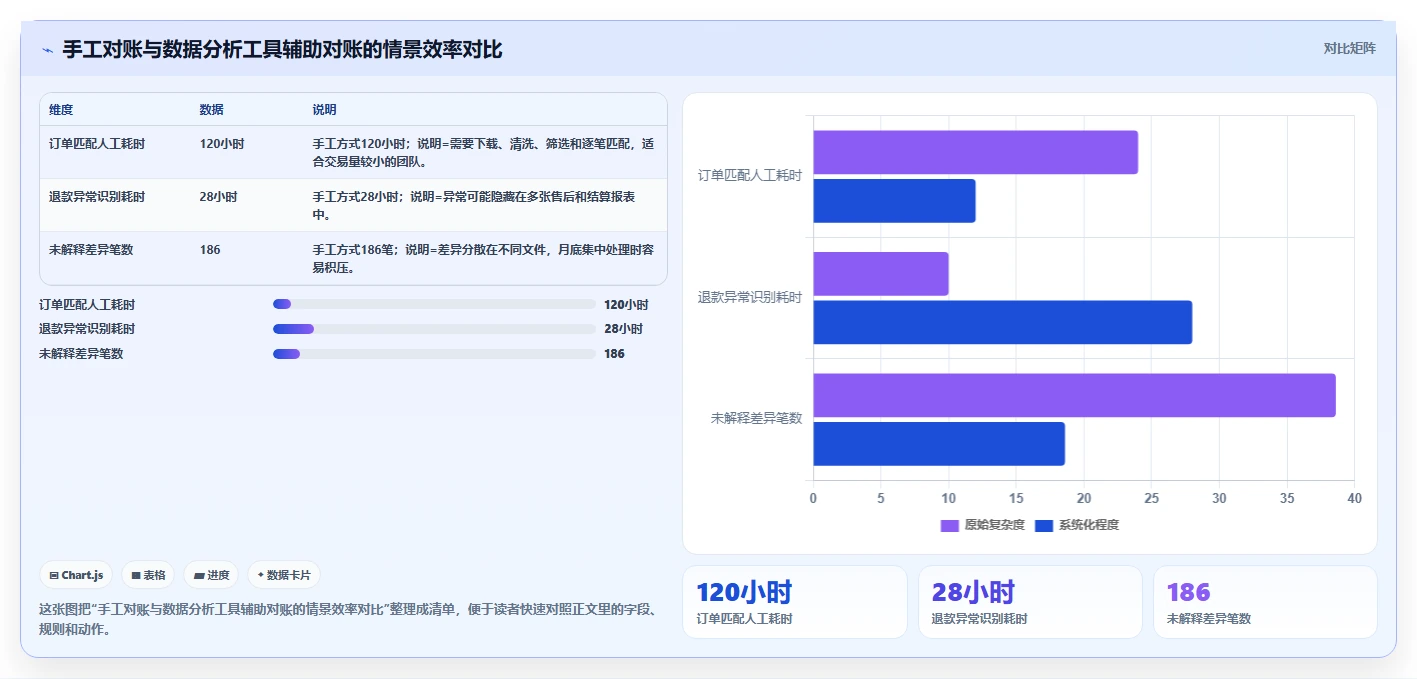Click the blue bar for 未解释差异笔数
This screenshot has width=1417, height=679.
[939, 444]
